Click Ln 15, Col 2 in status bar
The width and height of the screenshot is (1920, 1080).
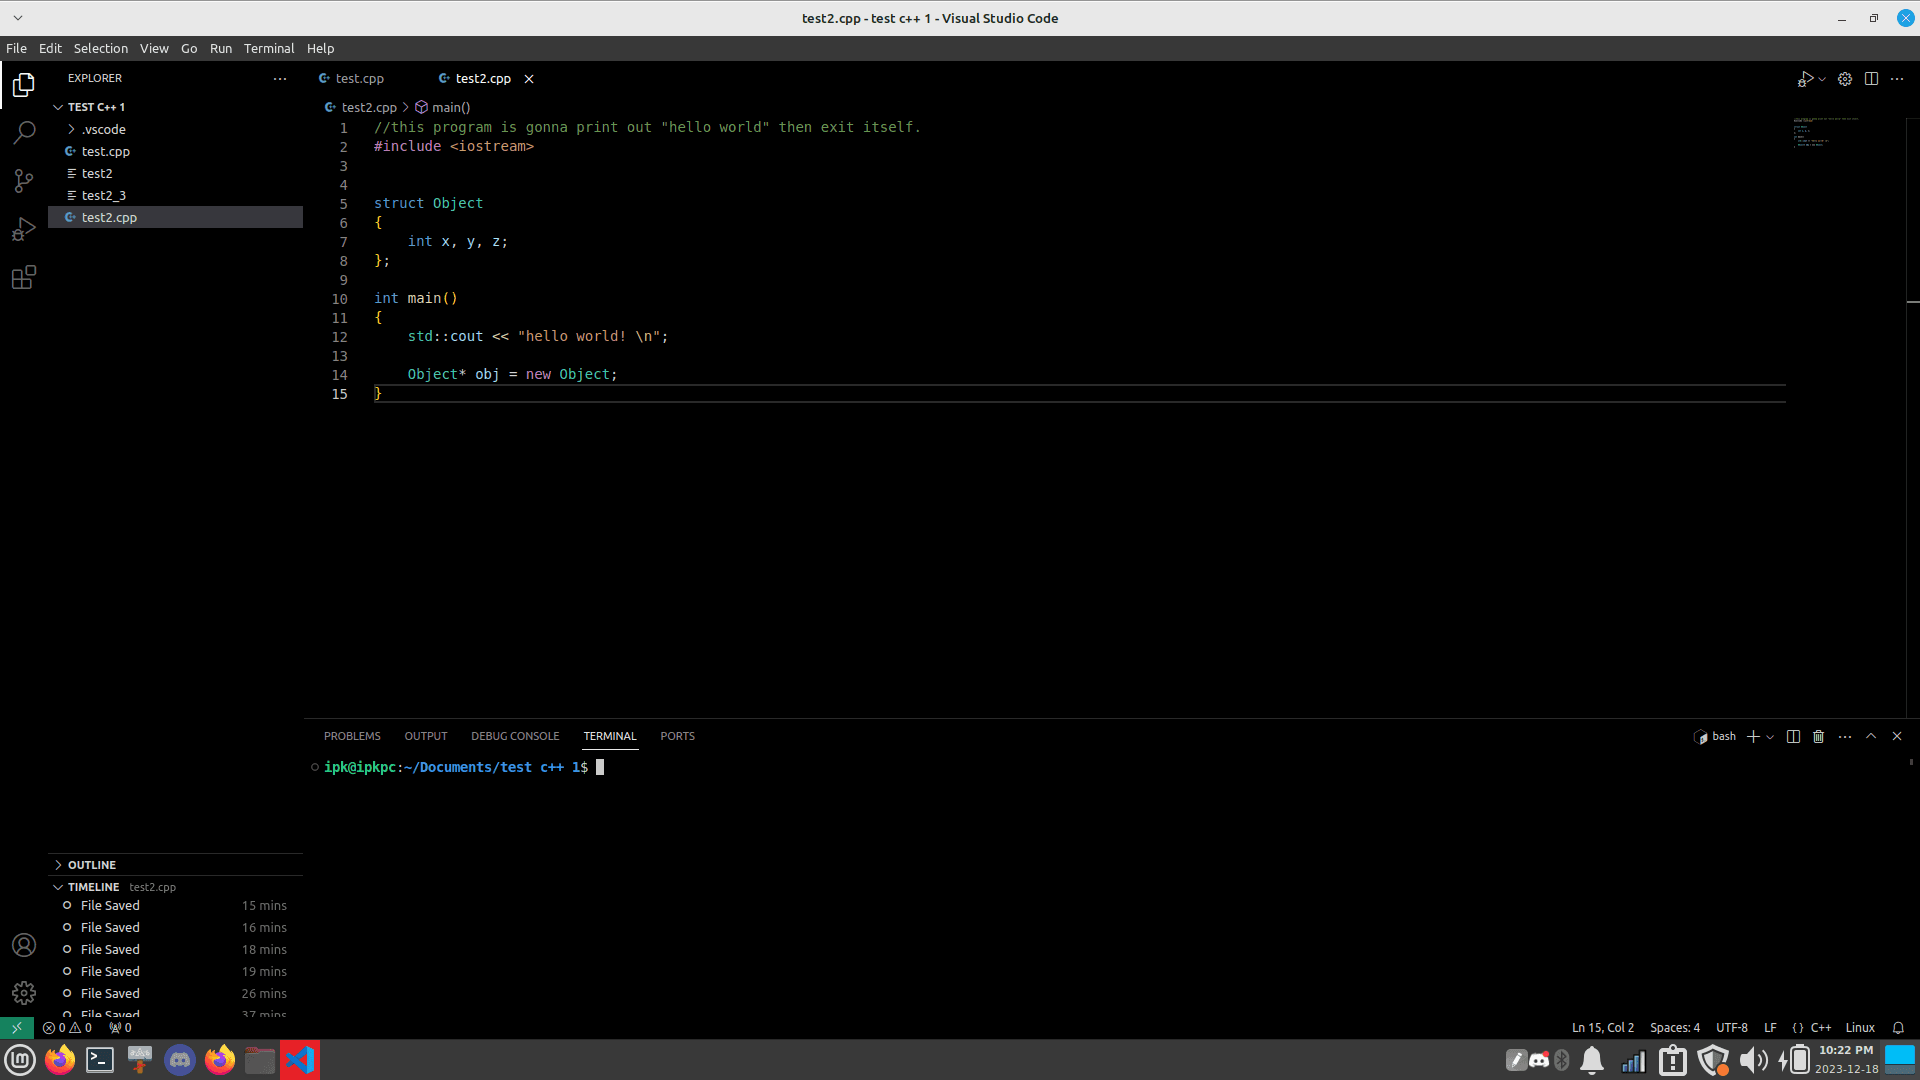coord(1603,1028)
